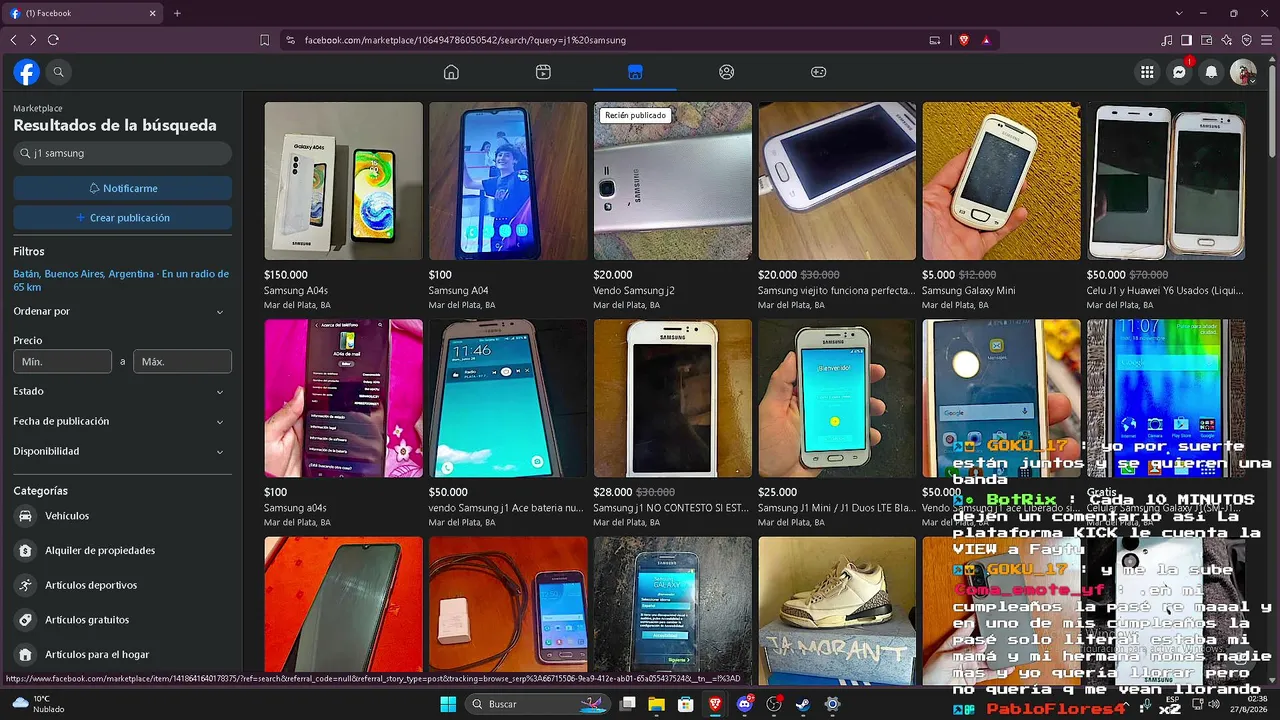This screenshot has height=720, width=1280.
Task: Reload the current page
Action: click(x=53, y=40)
